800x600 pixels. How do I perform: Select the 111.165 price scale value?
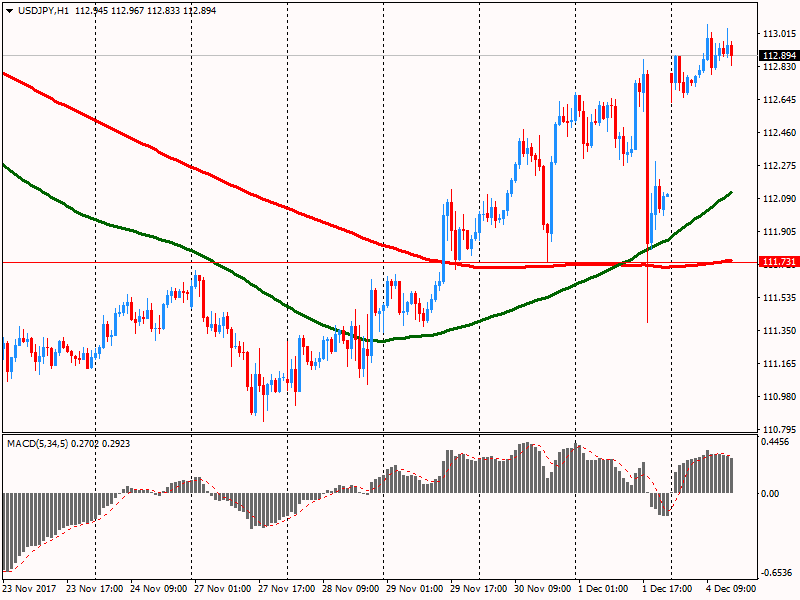(779, 364)
